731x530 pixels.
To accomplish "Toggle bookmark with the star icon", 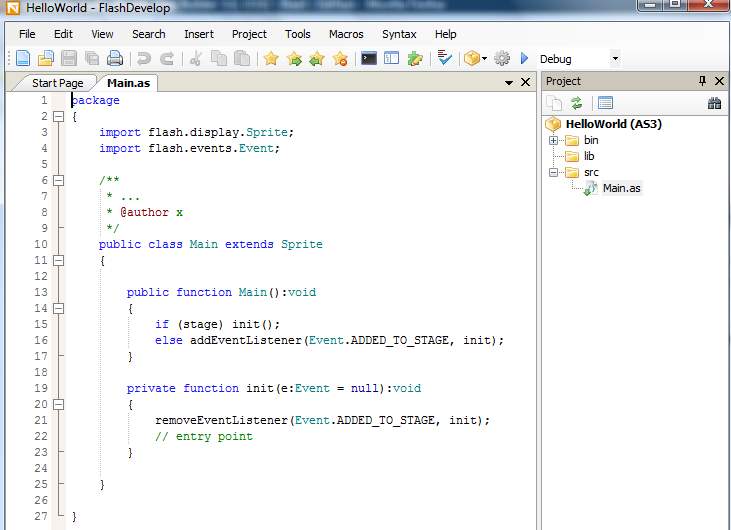I will pyautogui.click(x=271, y=59).
